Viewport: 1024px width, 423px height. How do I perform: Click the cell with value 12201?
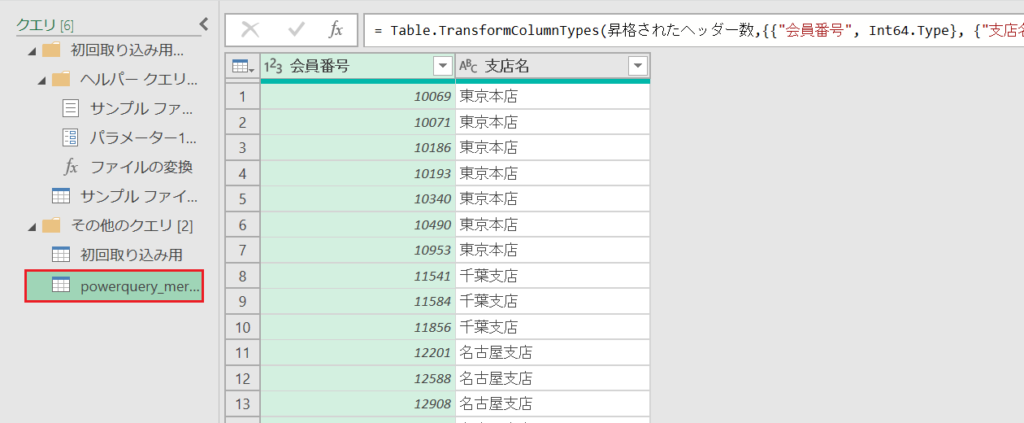click(x=358, y=353)
